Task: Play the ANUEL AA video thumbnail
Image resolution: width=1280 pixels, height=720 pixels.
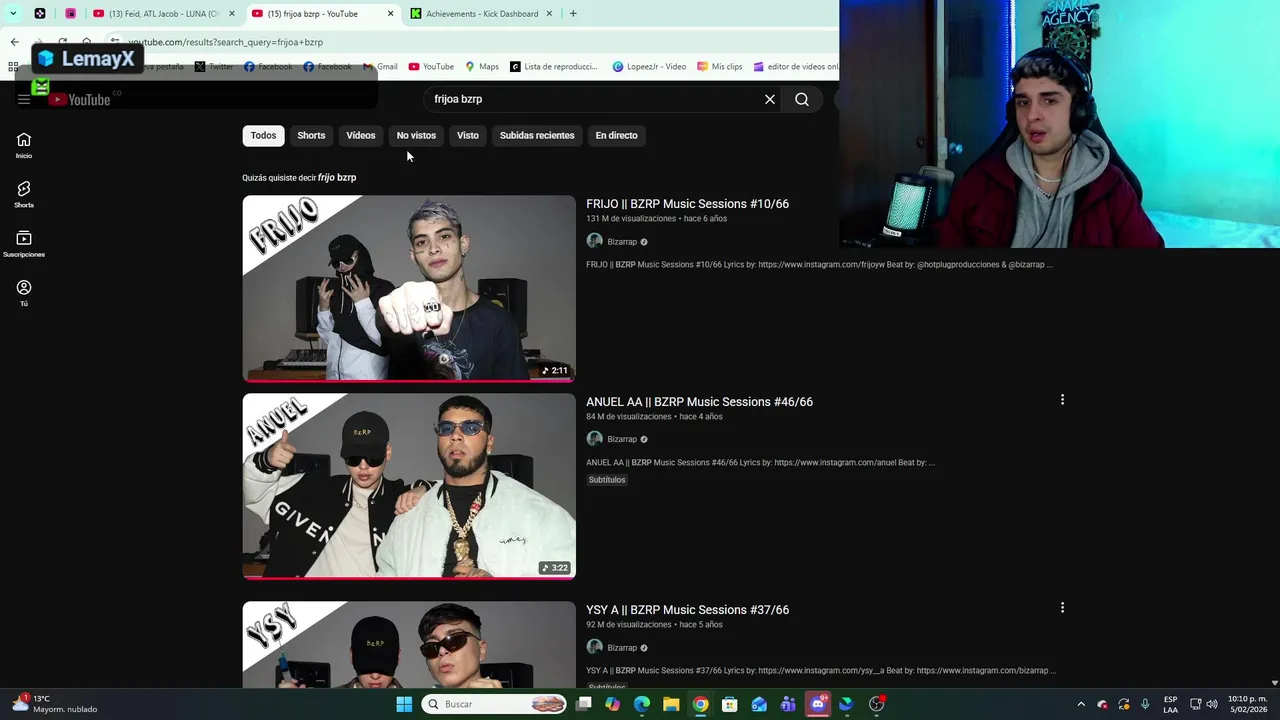Action: (409, 486)
